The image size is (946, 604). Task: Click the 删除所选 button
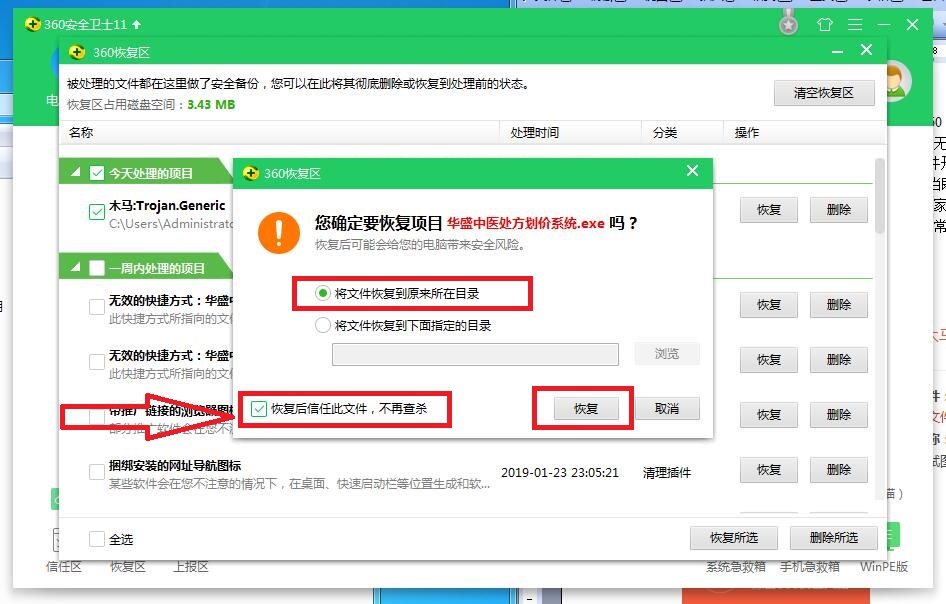[834, 538]
